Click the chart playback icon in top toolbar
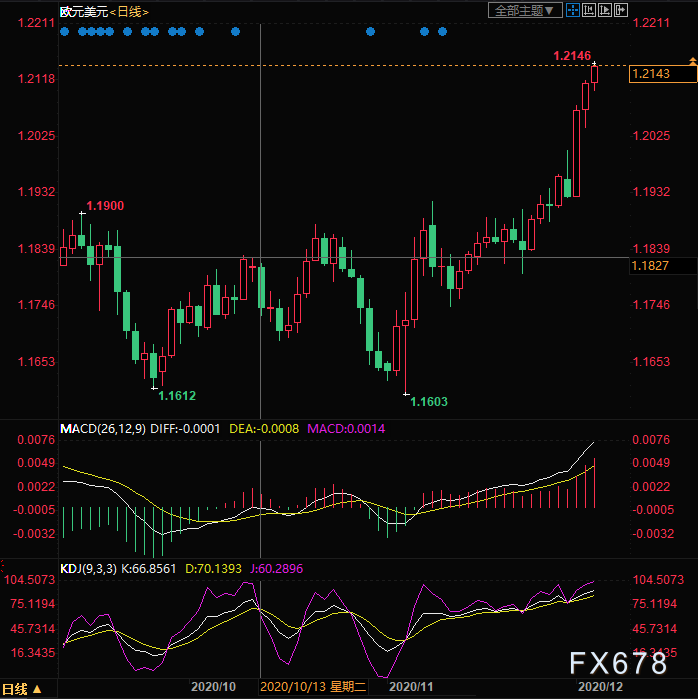 click(604, 10)
